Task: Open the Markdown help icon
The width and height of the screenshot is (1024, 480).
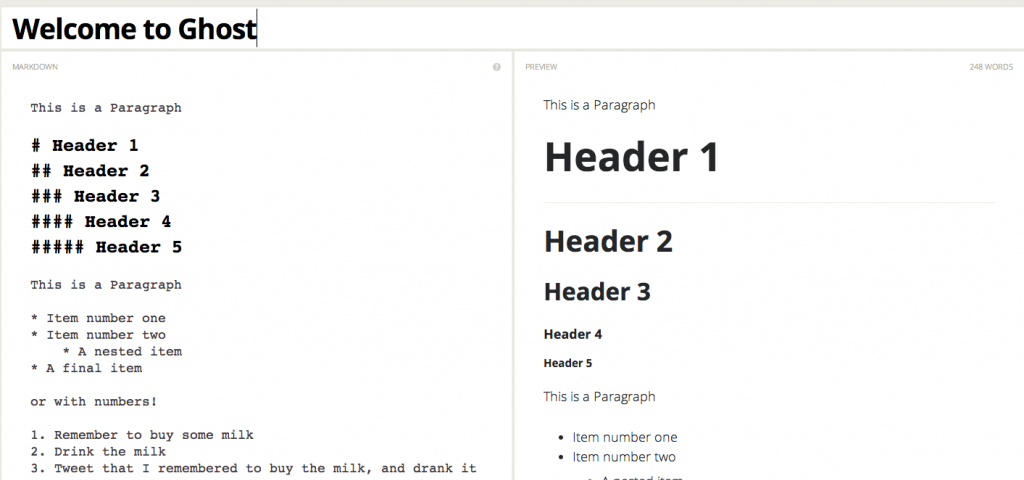Action: 496,67
